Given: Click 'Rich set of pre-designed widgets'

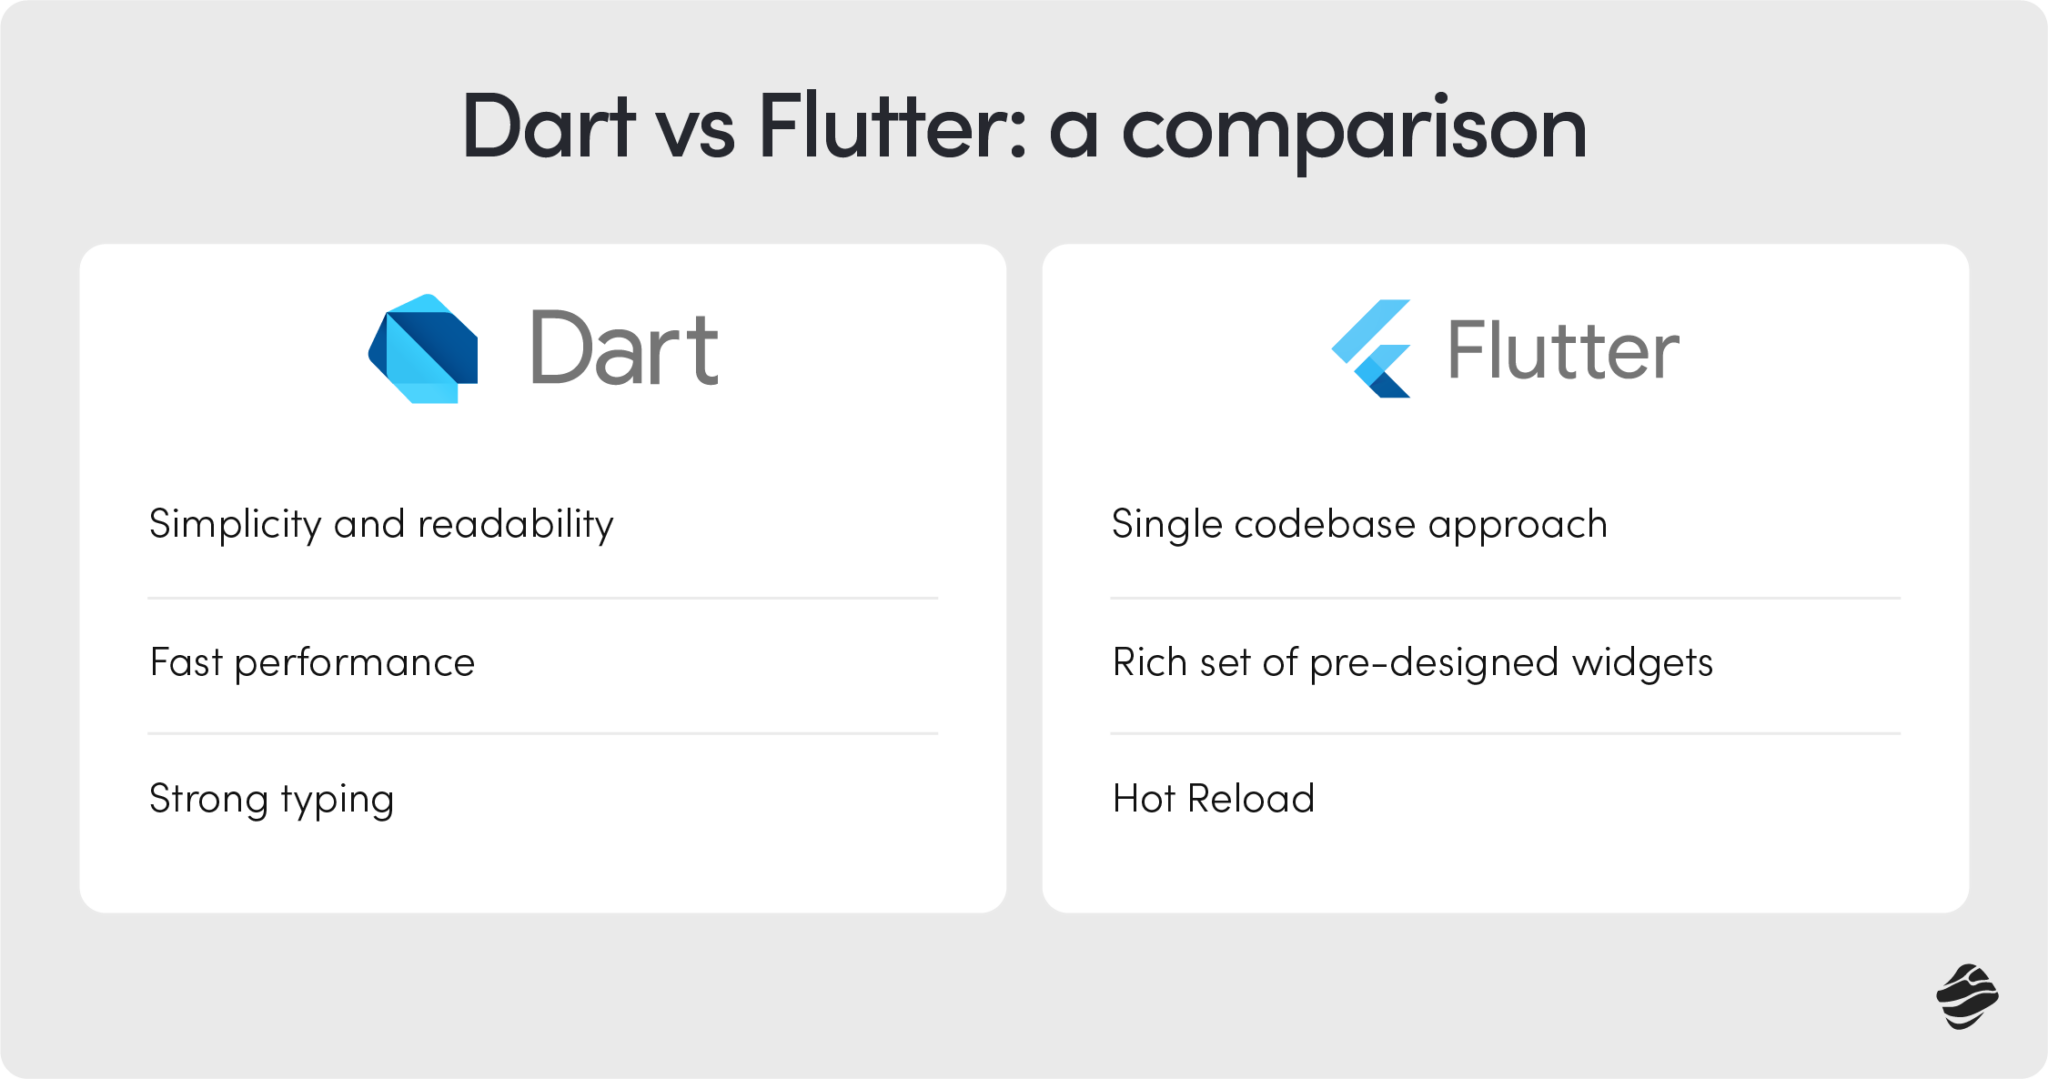Looking at the screenshot, I should (x=1412, y=663).
